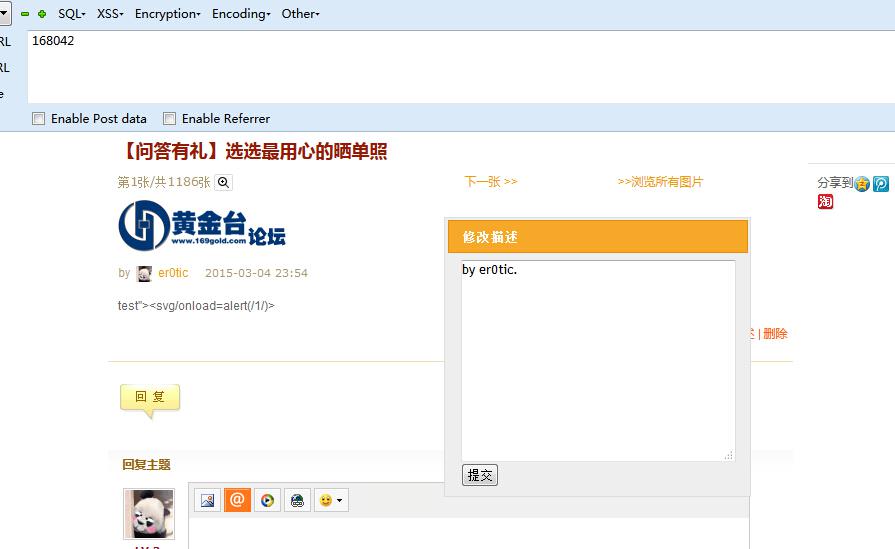895x549 pixels.
Task: Click the green minus icon in HackBar
Action: (25, 14)
